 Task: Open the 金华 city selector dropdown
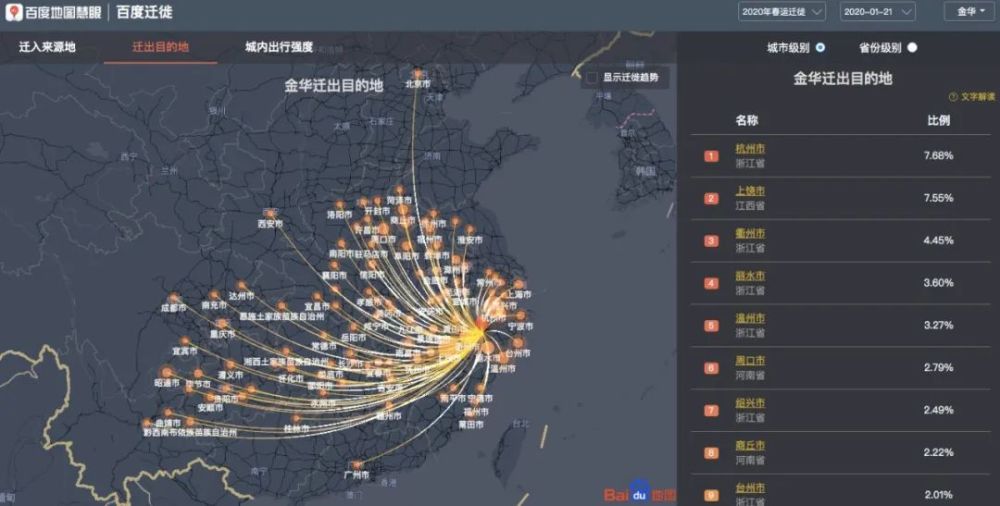pyautogui.click(x=971, y=11)
